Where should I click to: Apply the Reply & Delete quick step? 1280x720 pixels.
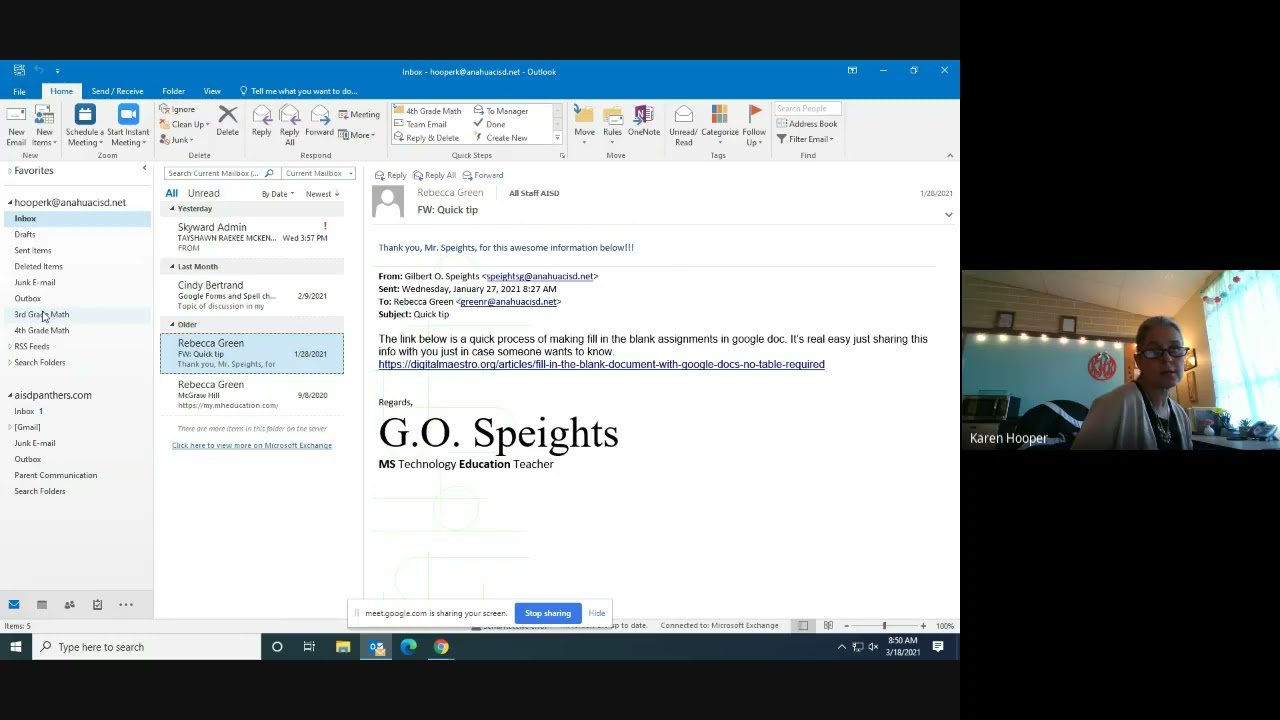[x=428, y=138]
